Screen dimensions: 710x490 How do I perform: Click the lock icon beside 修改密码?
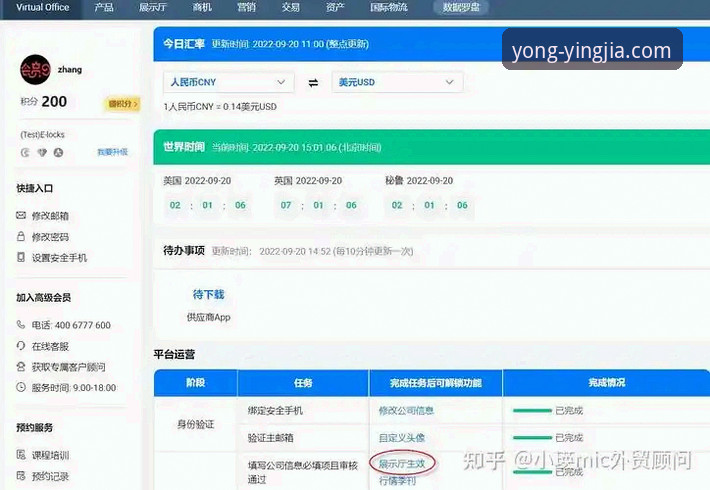click(21, 236)
